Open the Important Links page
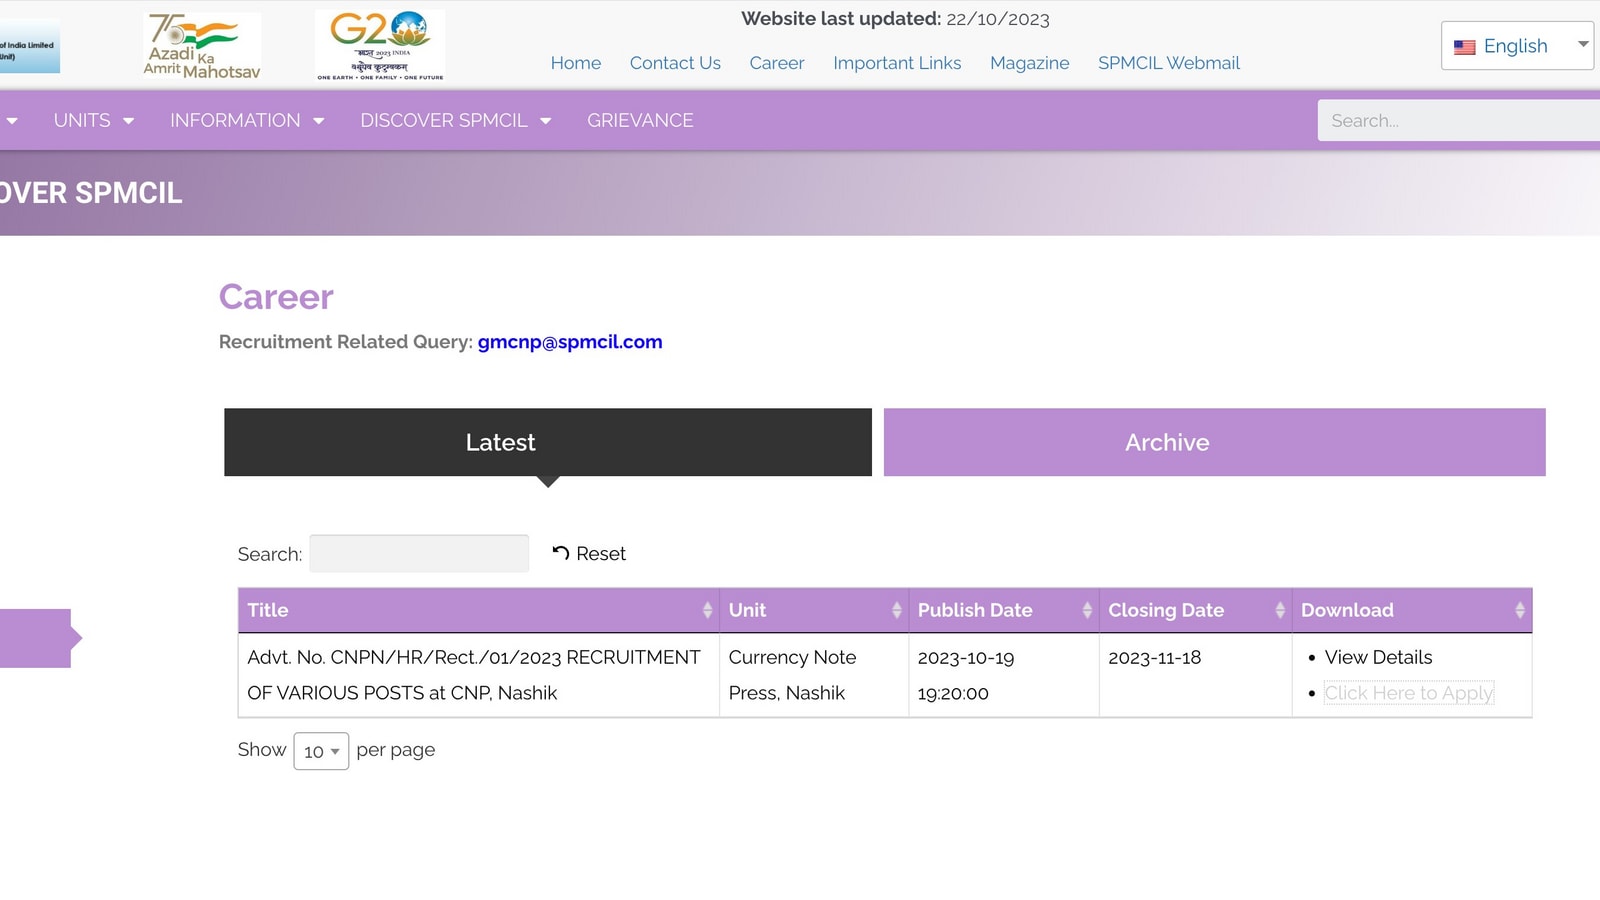Viewport: 1600px width, 900px height. click(897, 63)
